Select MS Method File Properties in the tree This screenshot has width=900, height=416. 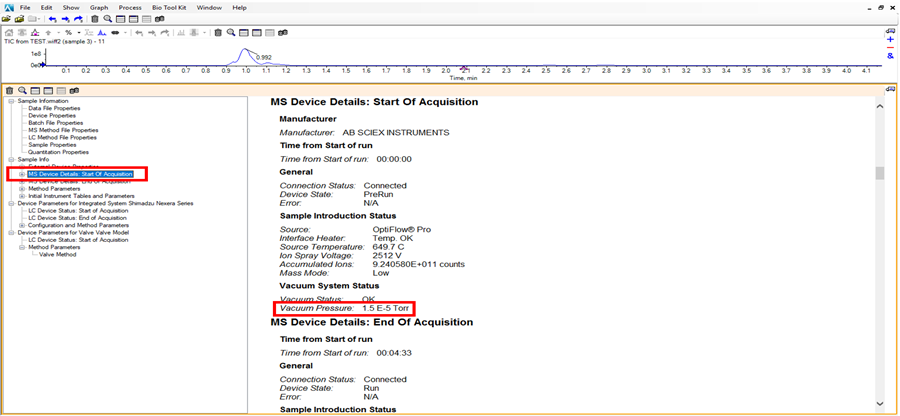(63, 130)
